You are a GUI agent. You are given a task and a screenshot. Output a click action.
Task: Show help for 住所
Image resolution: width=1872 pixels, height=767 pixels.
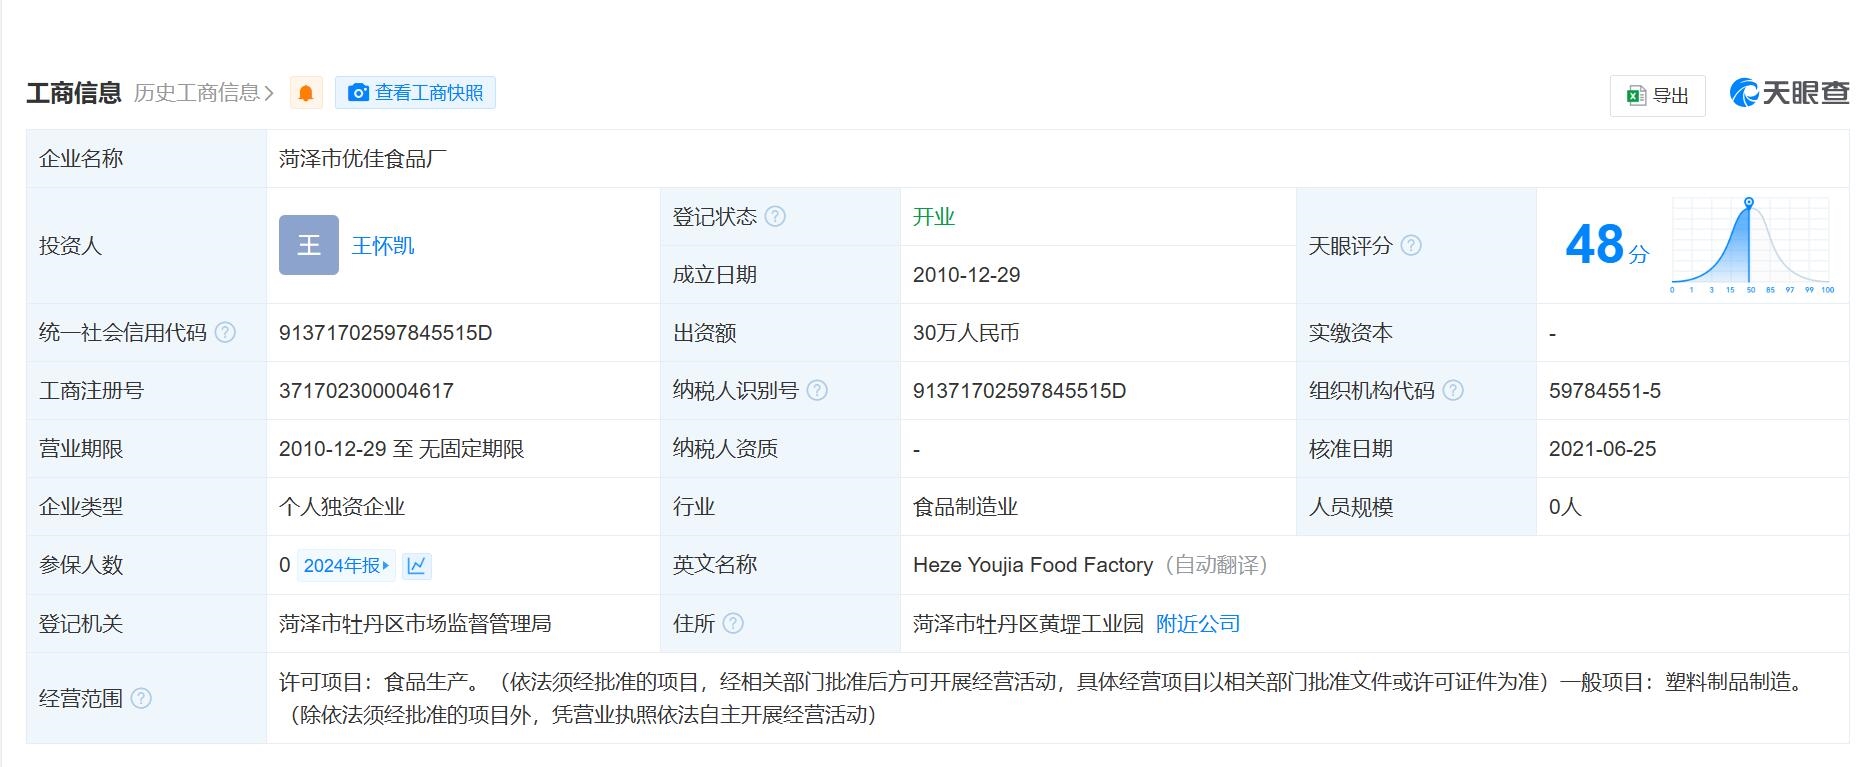point(733,623)
